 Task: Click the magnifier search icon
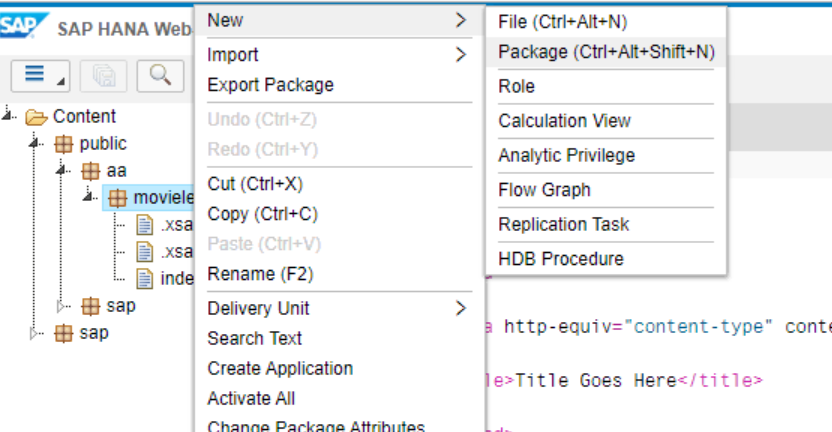[x=160, y=74]
